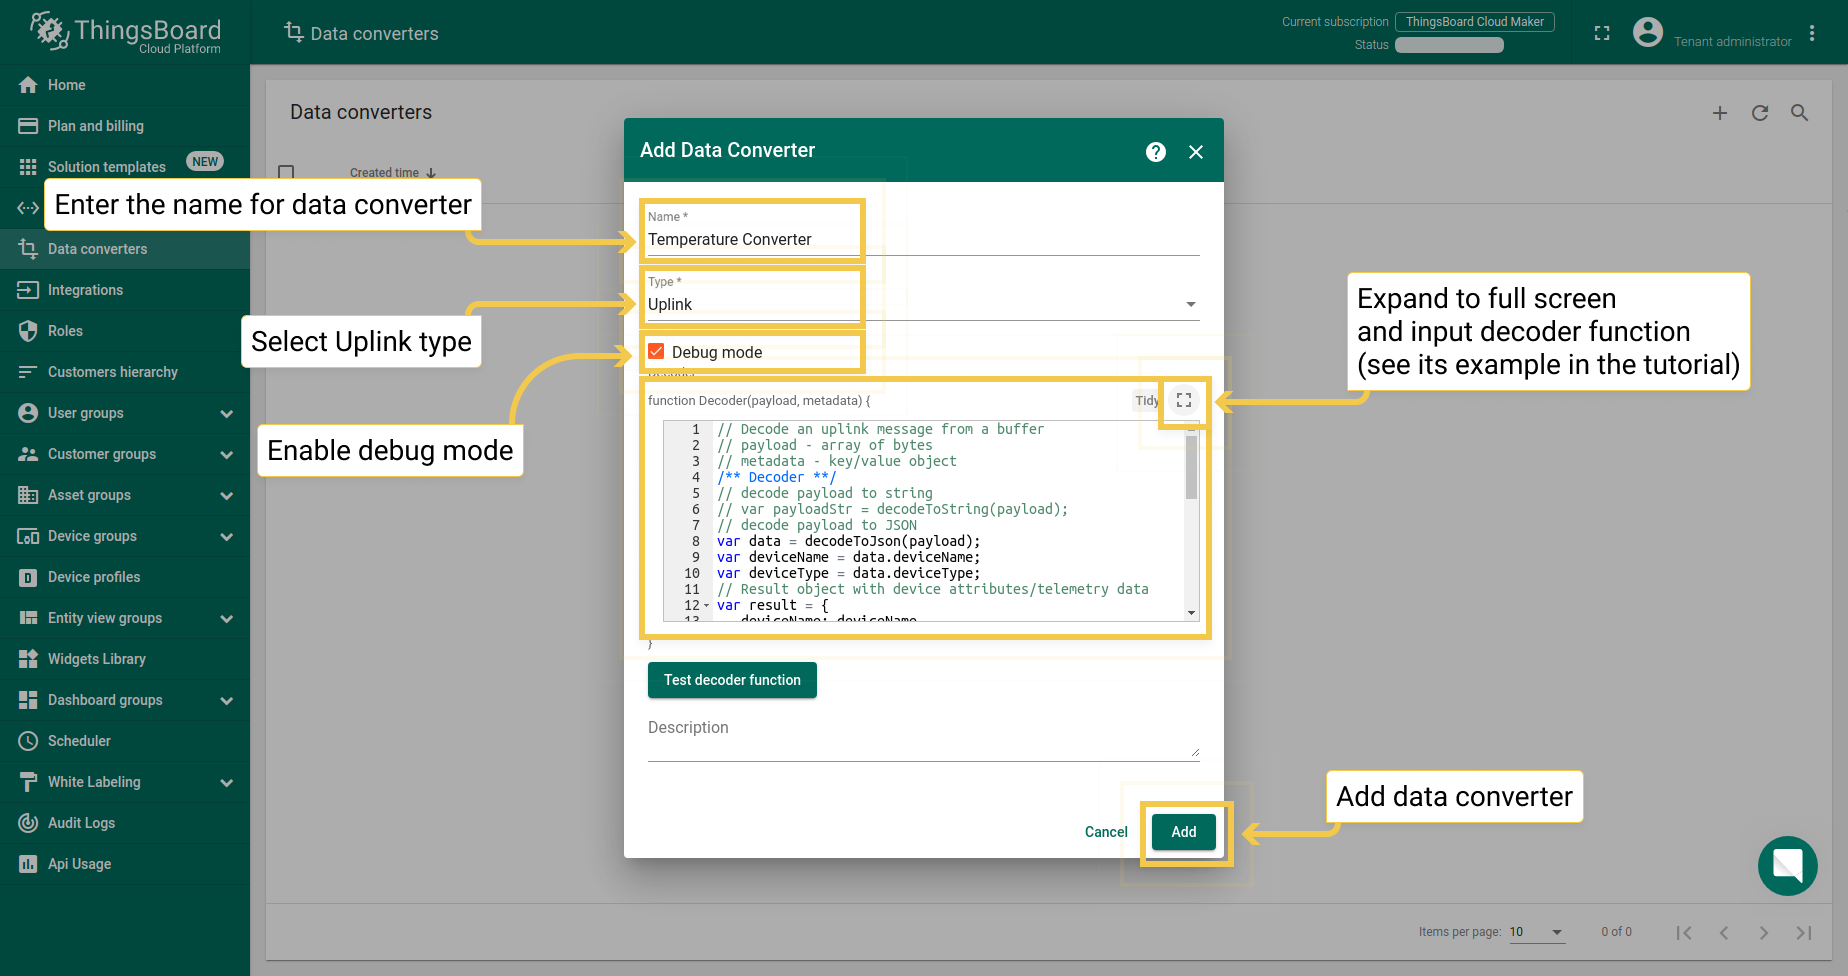1848x976 pixels.
Task: Open the tenant administrator avatar icon
Action: 1648,33
